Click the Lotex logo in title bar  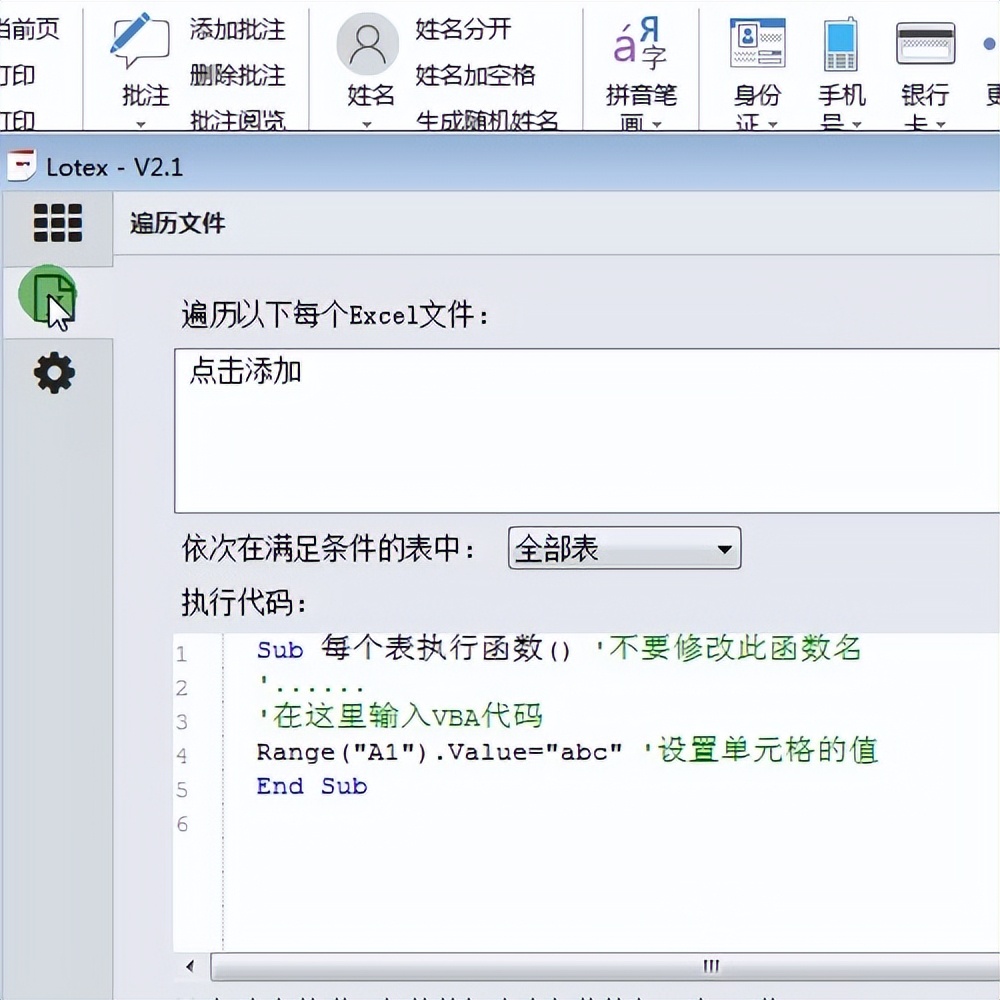click(22, 166)
